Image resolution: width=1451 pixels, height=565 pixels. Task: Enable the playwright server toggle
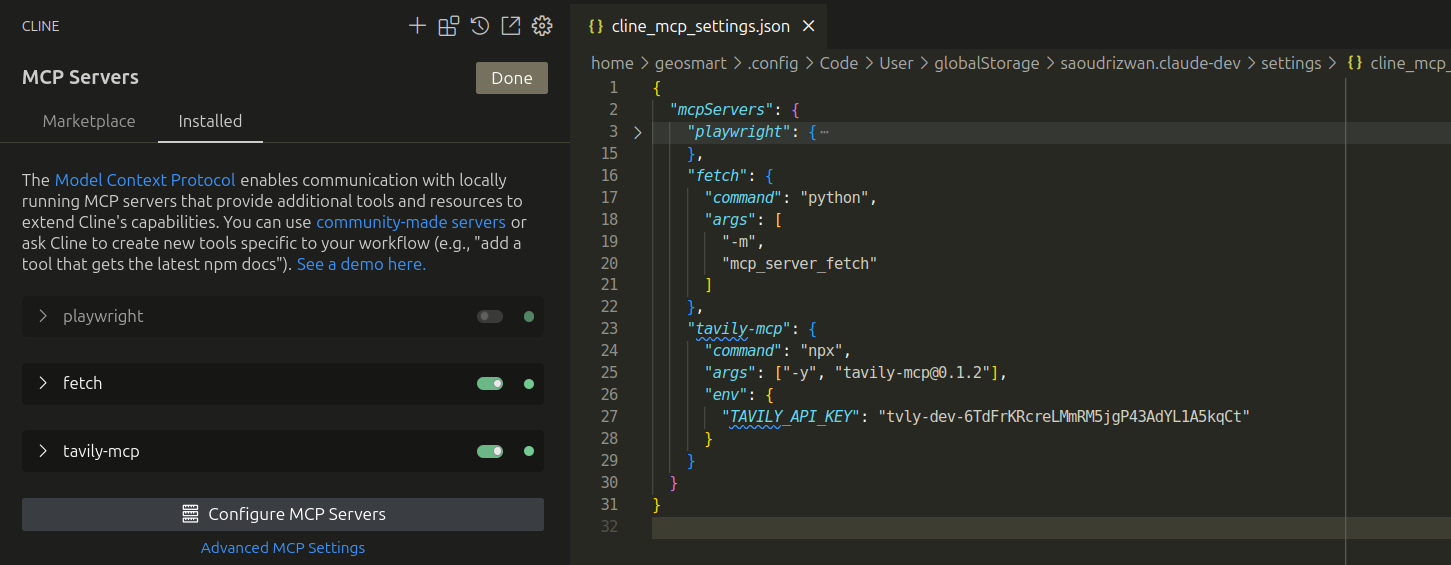(x=490, y=317)
